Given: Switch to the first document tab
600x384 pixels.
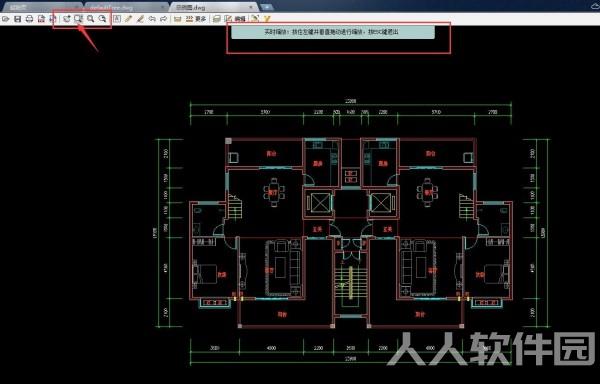Looking at the screenshot, I should coord(41,7).
